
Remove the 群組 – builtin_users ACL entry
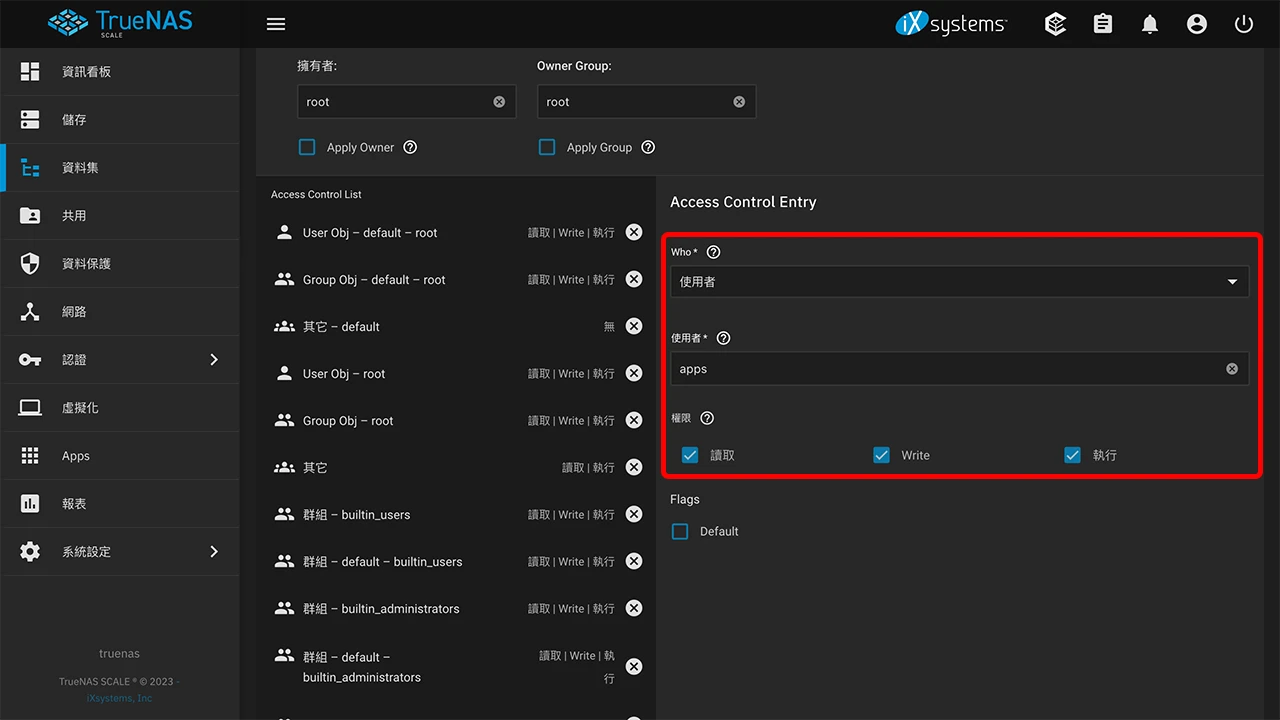click(x=634, y=514)
